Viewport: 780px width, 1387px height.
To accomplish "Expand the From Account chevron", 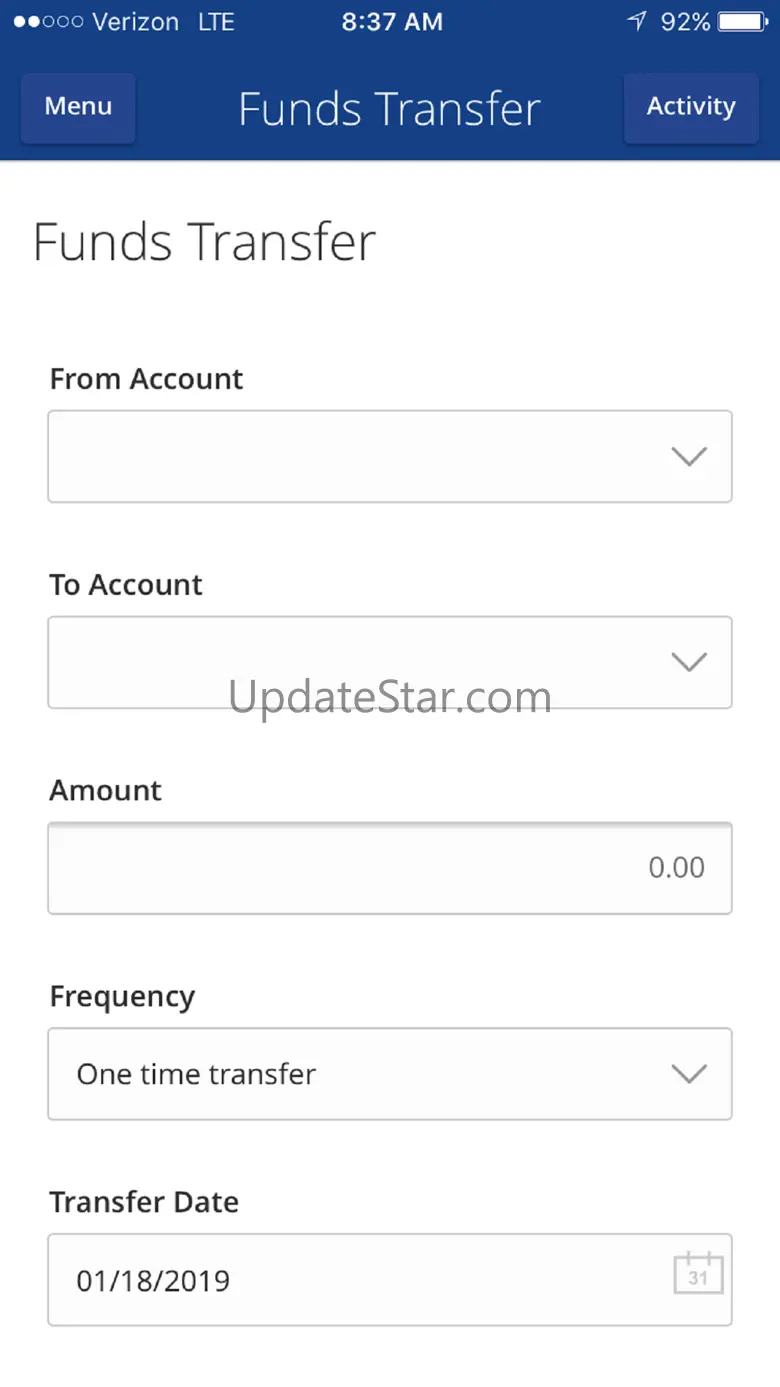I will coord(689,456).
